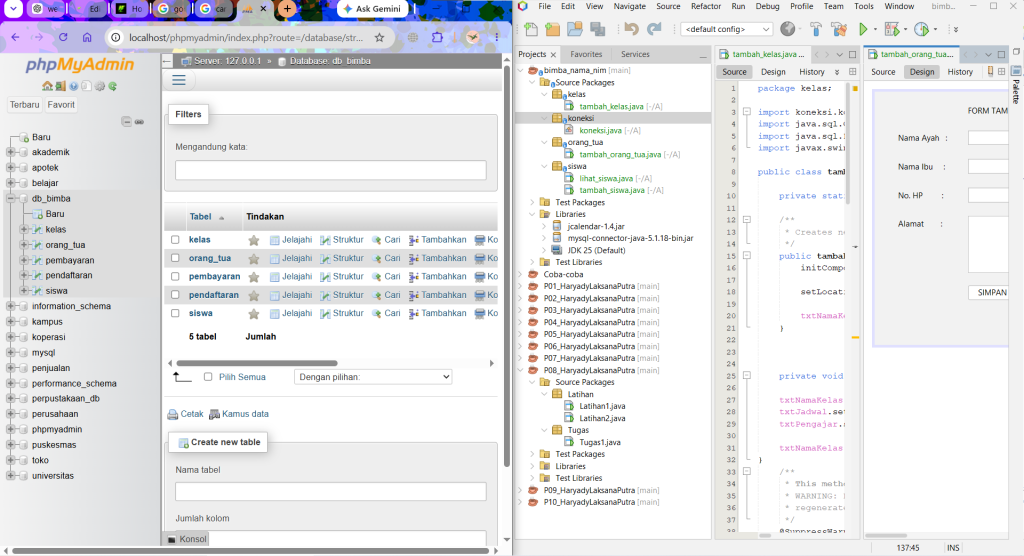Click Terbaru button in phpMyAdmin sidebar
The width and height of the screenshot is (1024, 556).
click(x=25, y=105)
